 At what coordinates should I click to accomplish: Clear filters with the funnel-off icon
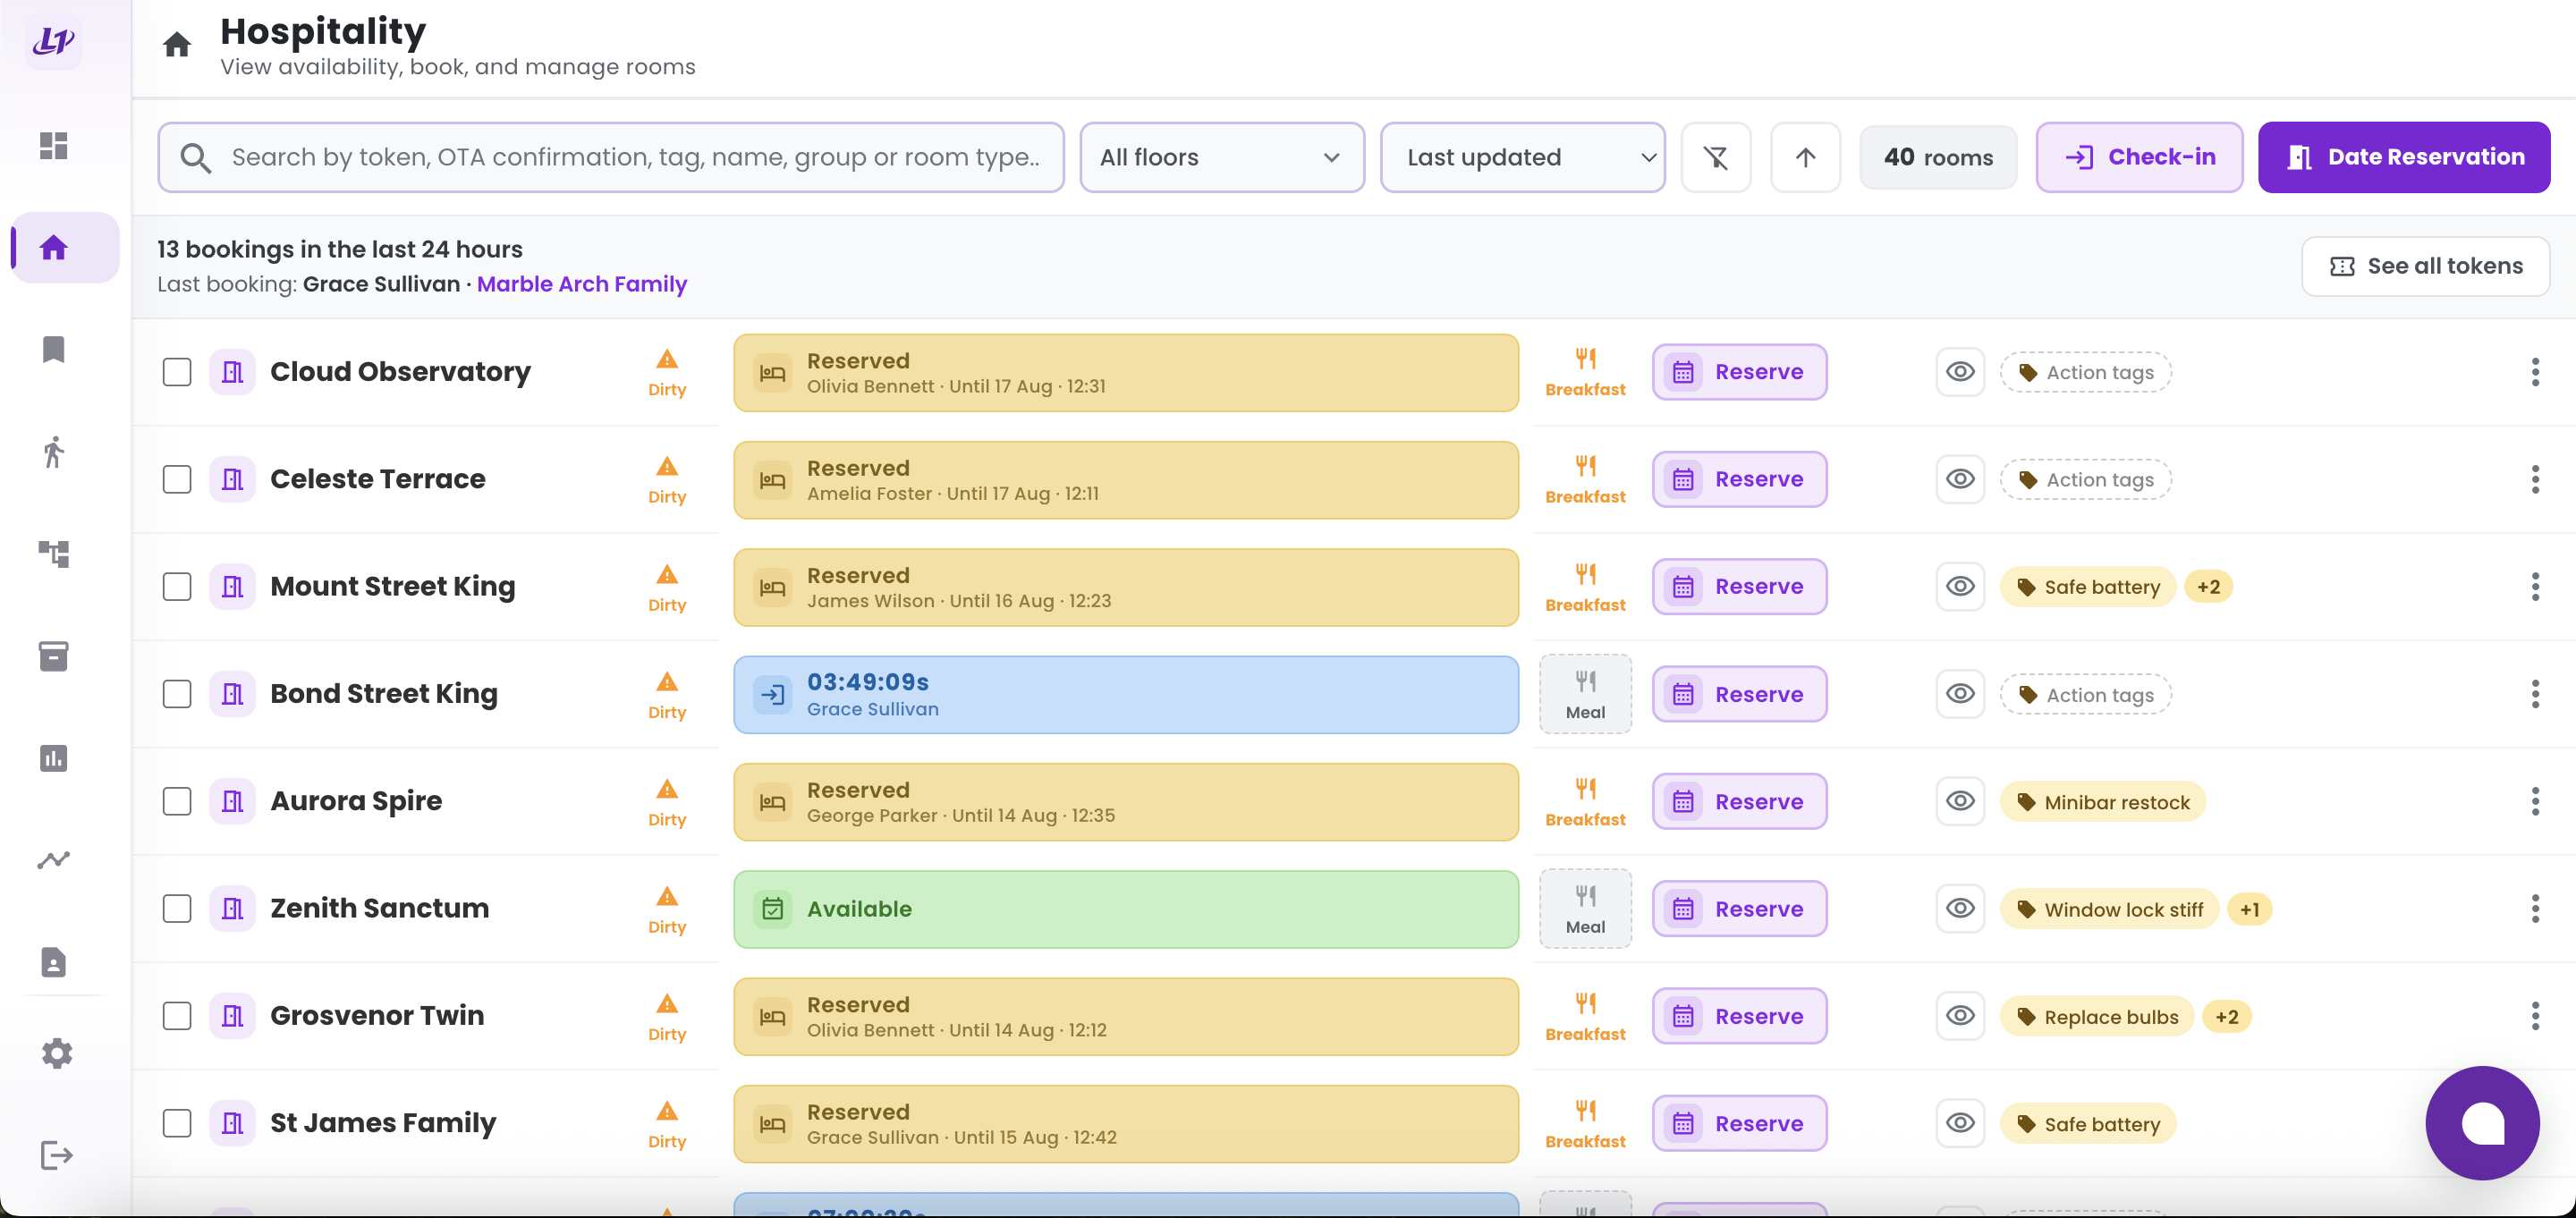coord(1716,157)
